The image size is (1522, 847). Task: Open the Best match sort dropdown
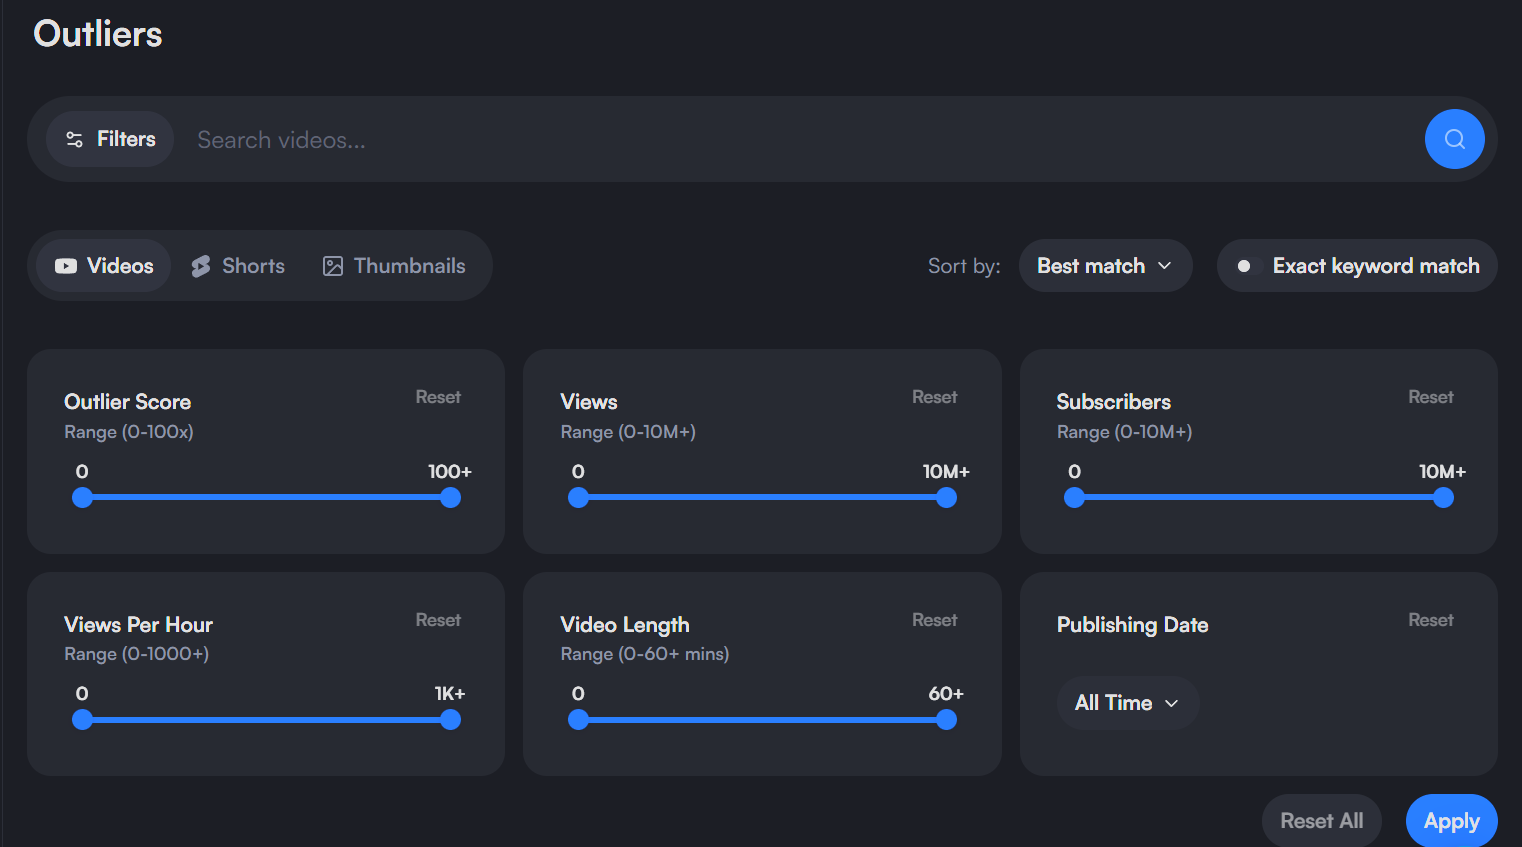point(1105,265)
